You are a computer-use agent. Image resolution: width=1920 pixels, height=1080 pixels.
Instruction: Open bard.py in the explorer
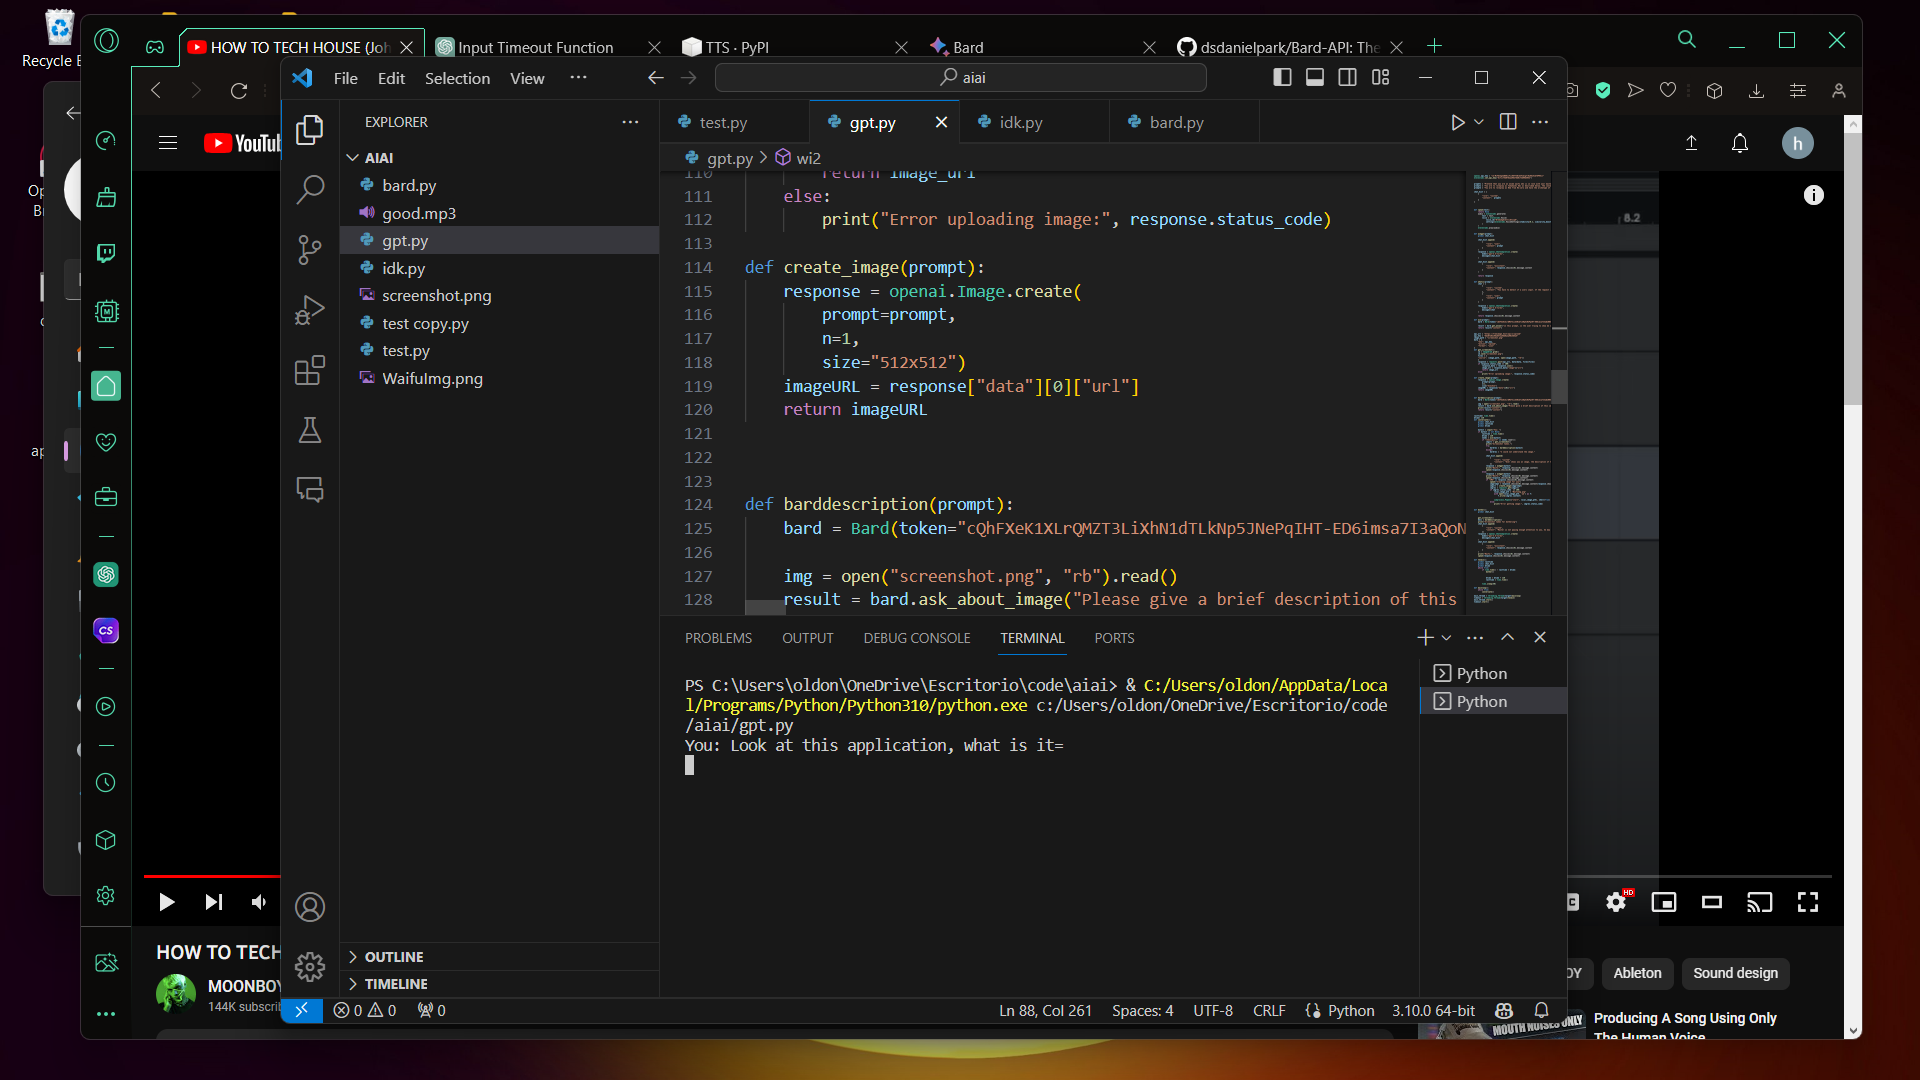click(x=409, y=186)
